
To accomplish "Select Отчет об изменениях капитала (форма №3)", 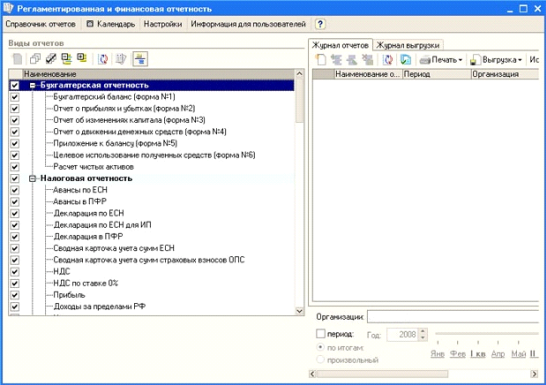I will (x=129, y=120).
